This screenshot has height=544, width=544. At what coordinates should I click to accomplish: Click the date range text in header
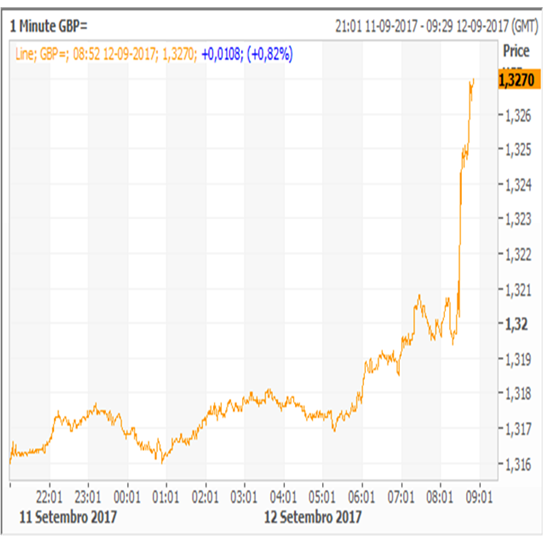436,26
